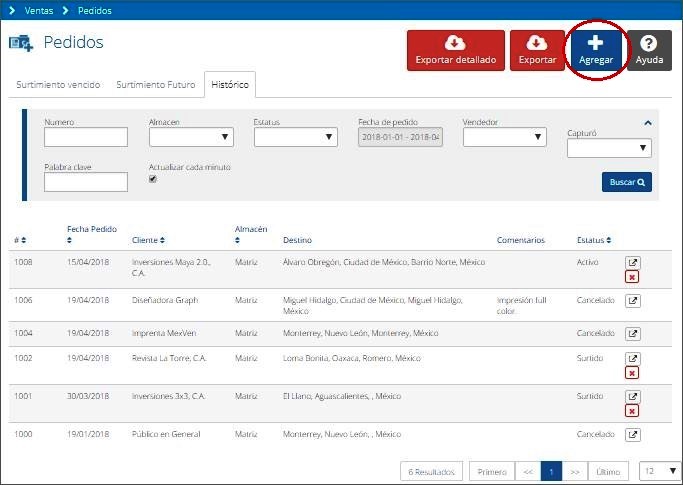683x485 pixels.
Task: Click client Diseñadora Graph
Action: [165, 300]
